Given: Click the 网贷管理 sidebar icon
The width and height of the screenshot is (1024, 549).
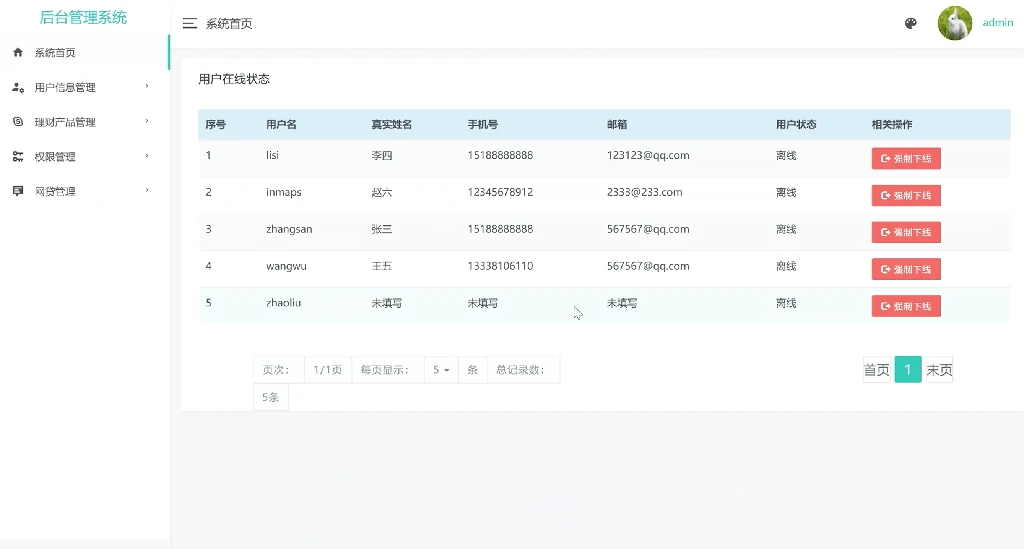Looking at the screenshot, I should pyautogui.click(x=18, y=191).
